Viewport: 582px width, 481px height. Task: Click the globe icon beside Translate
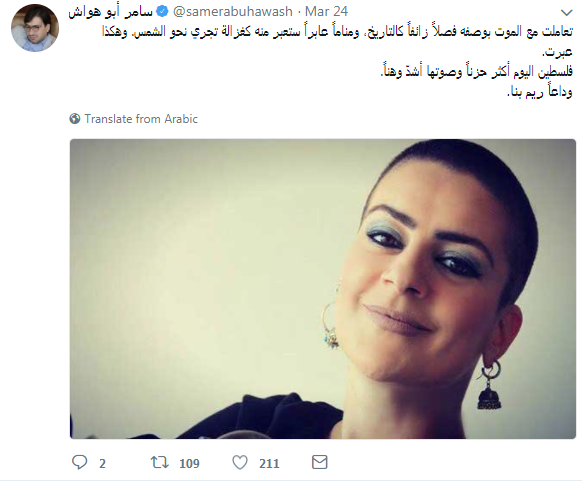pos(75,119)
